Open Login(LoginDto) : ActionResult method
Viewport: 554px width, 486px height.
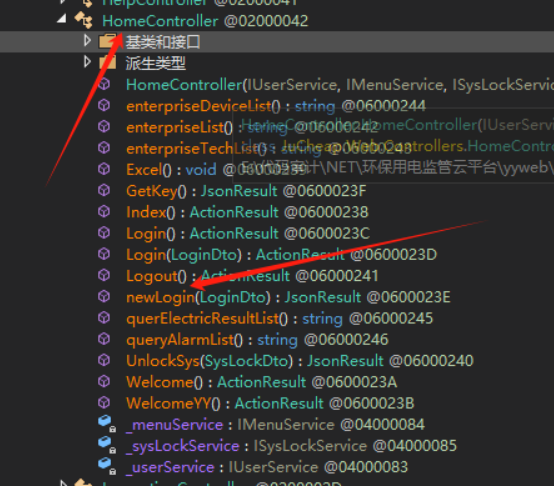pyautogui.click(x=282, y=255)
